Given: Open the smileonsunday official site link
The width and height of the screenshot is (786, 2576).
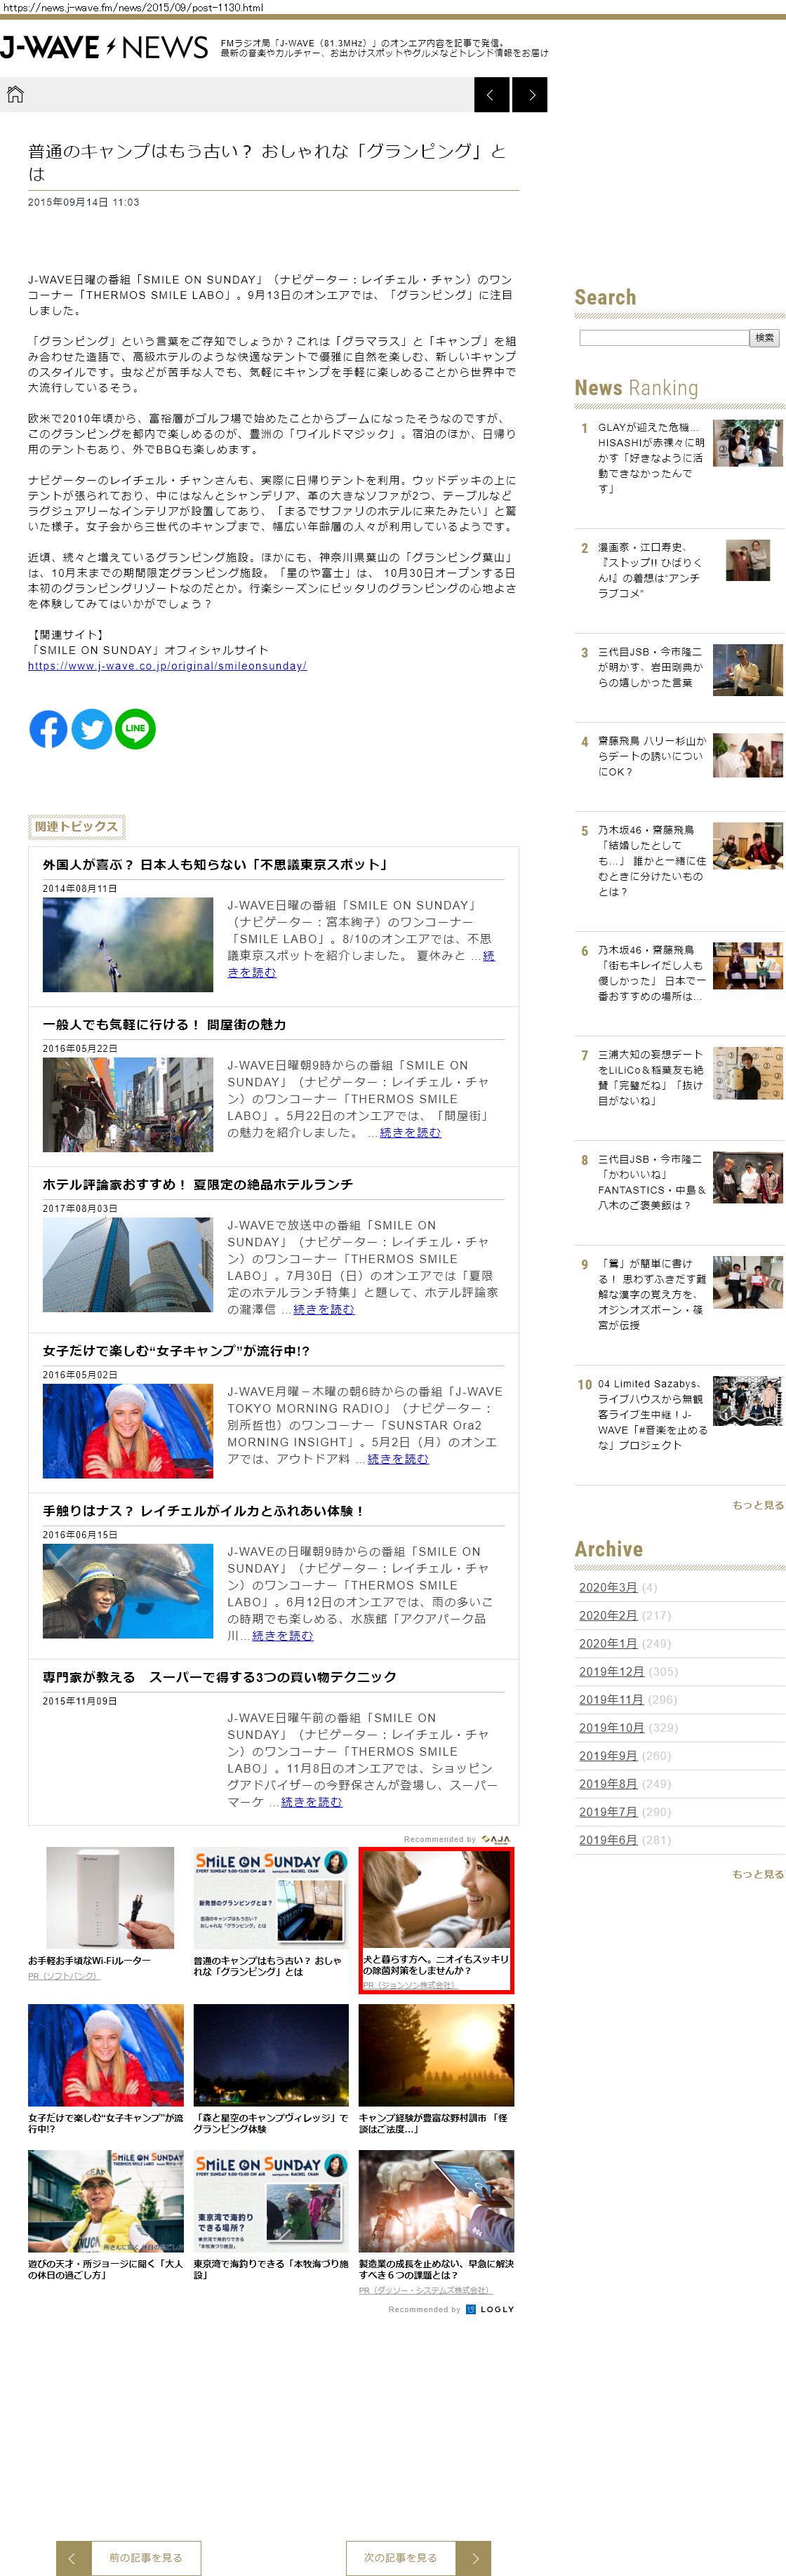Looking at the screenshot, I should click(x=167, y=666).
